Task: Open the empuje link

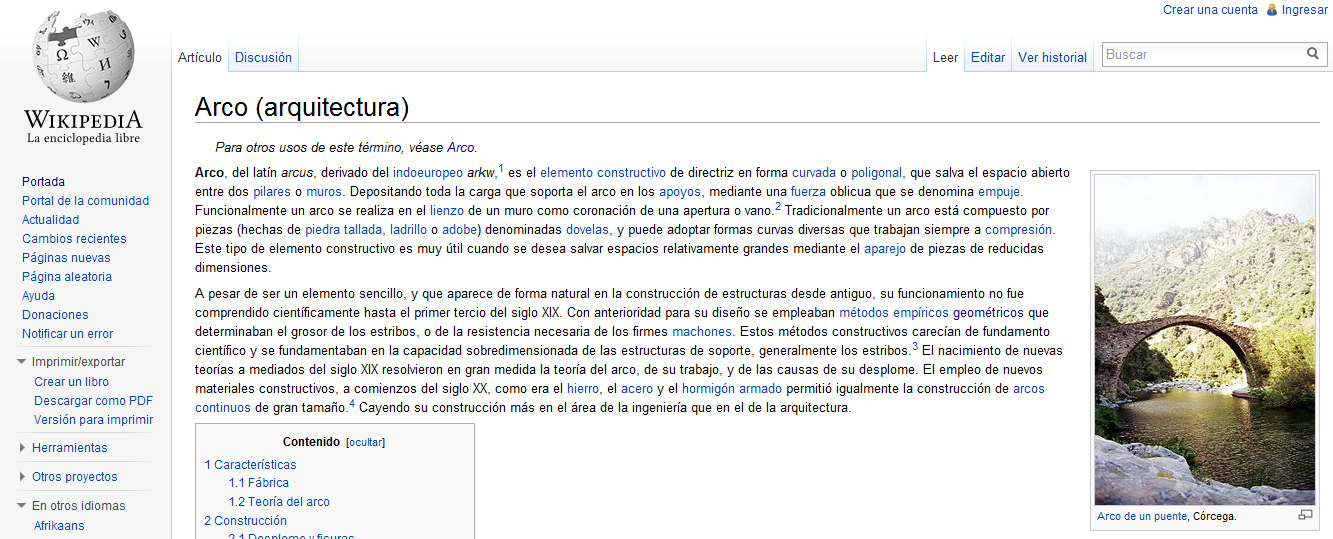Action: tap(1000, 192)
